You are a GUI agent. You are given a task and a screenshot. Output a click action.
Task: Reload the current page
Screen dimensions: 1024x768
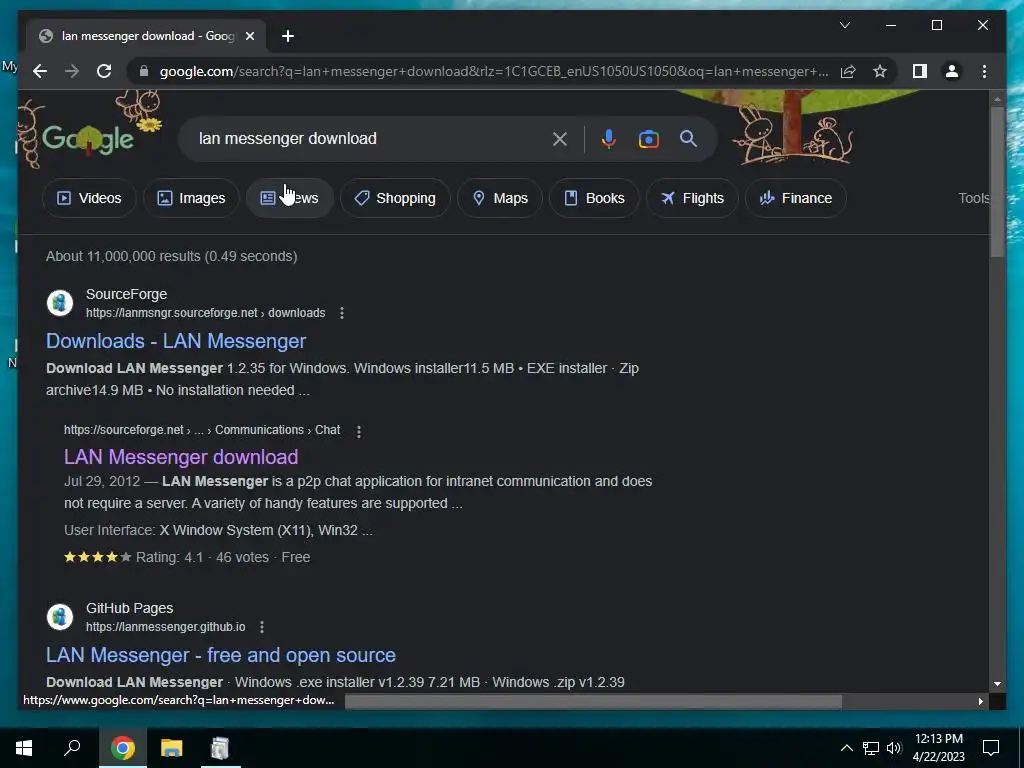click(x=104, y=71)
